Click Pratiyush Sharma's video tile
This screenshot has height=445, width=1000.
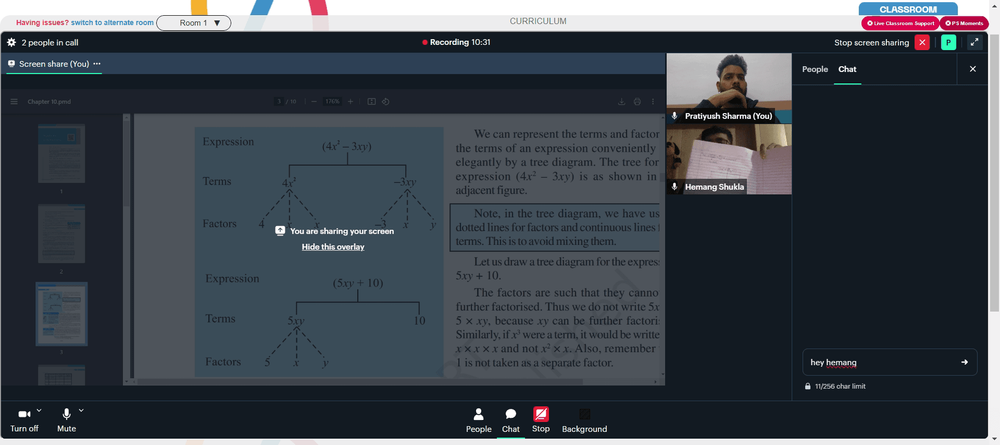[x=729, y=88]
